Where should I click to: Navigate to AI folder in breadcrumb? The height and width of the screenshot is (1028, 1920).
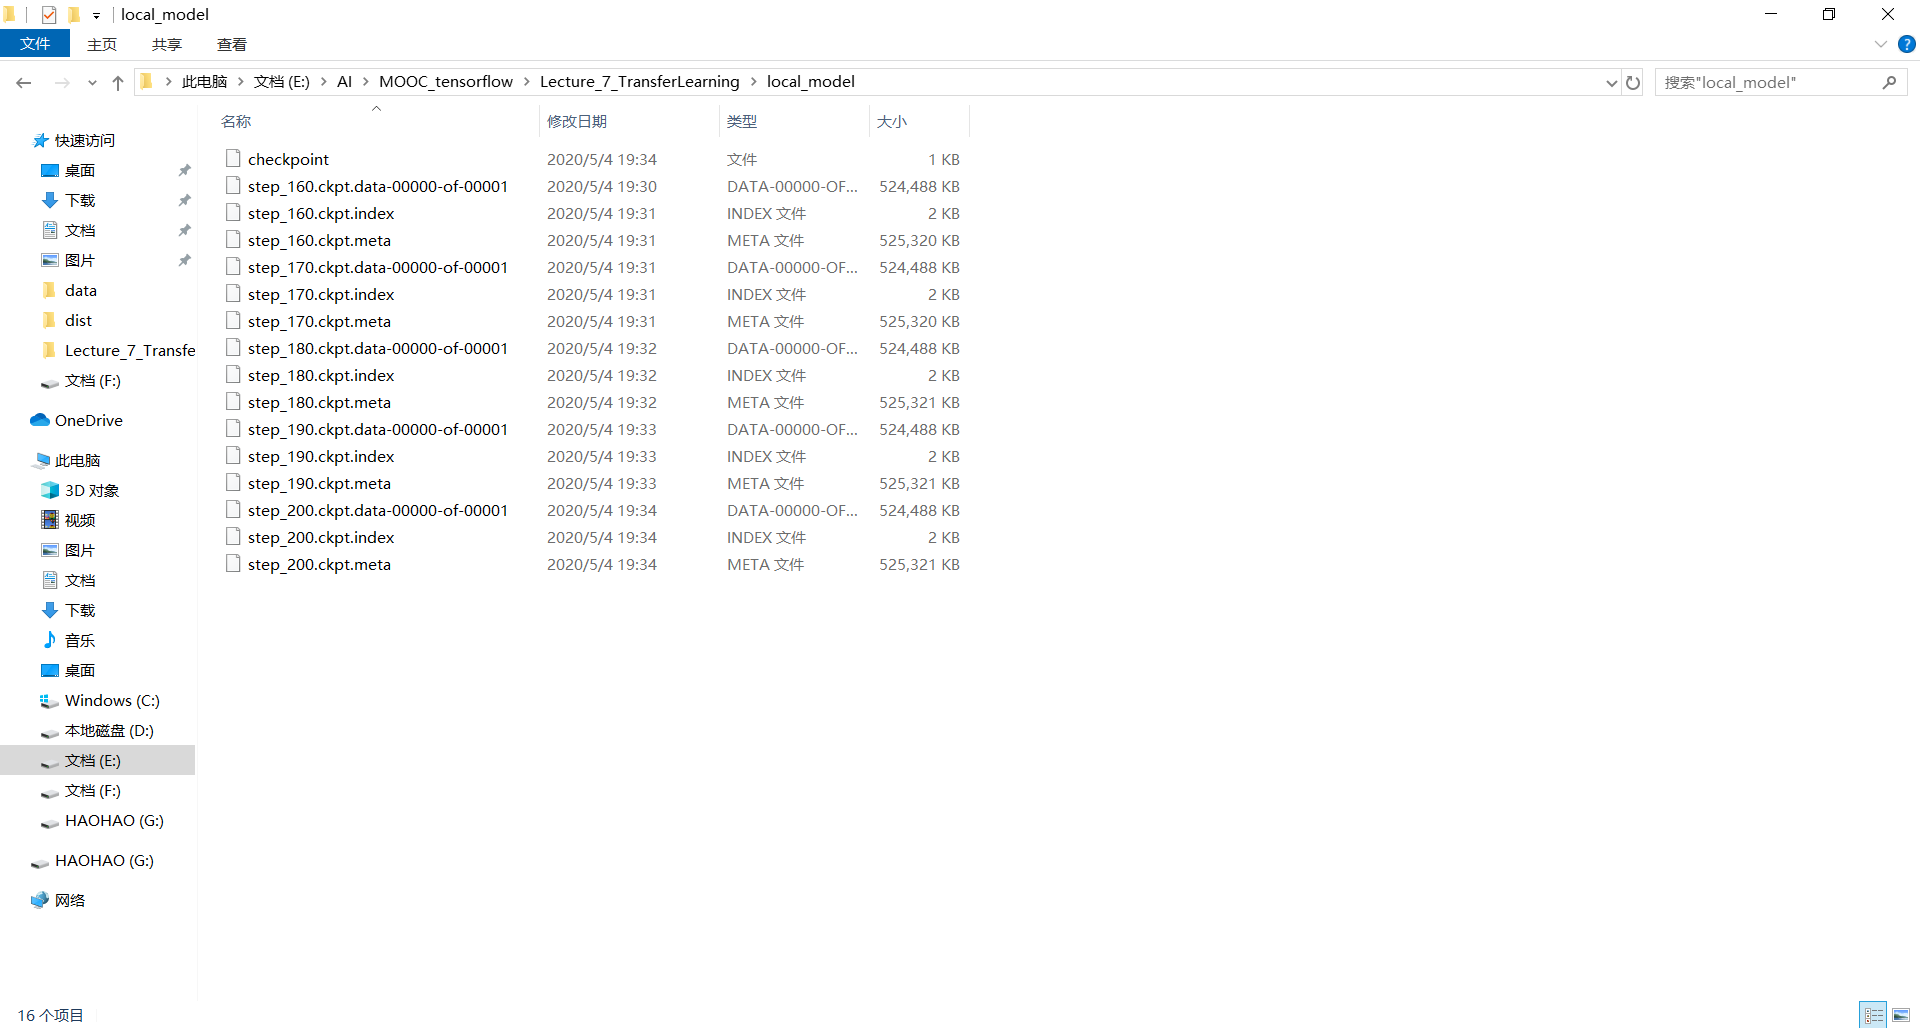pos(344,82)
